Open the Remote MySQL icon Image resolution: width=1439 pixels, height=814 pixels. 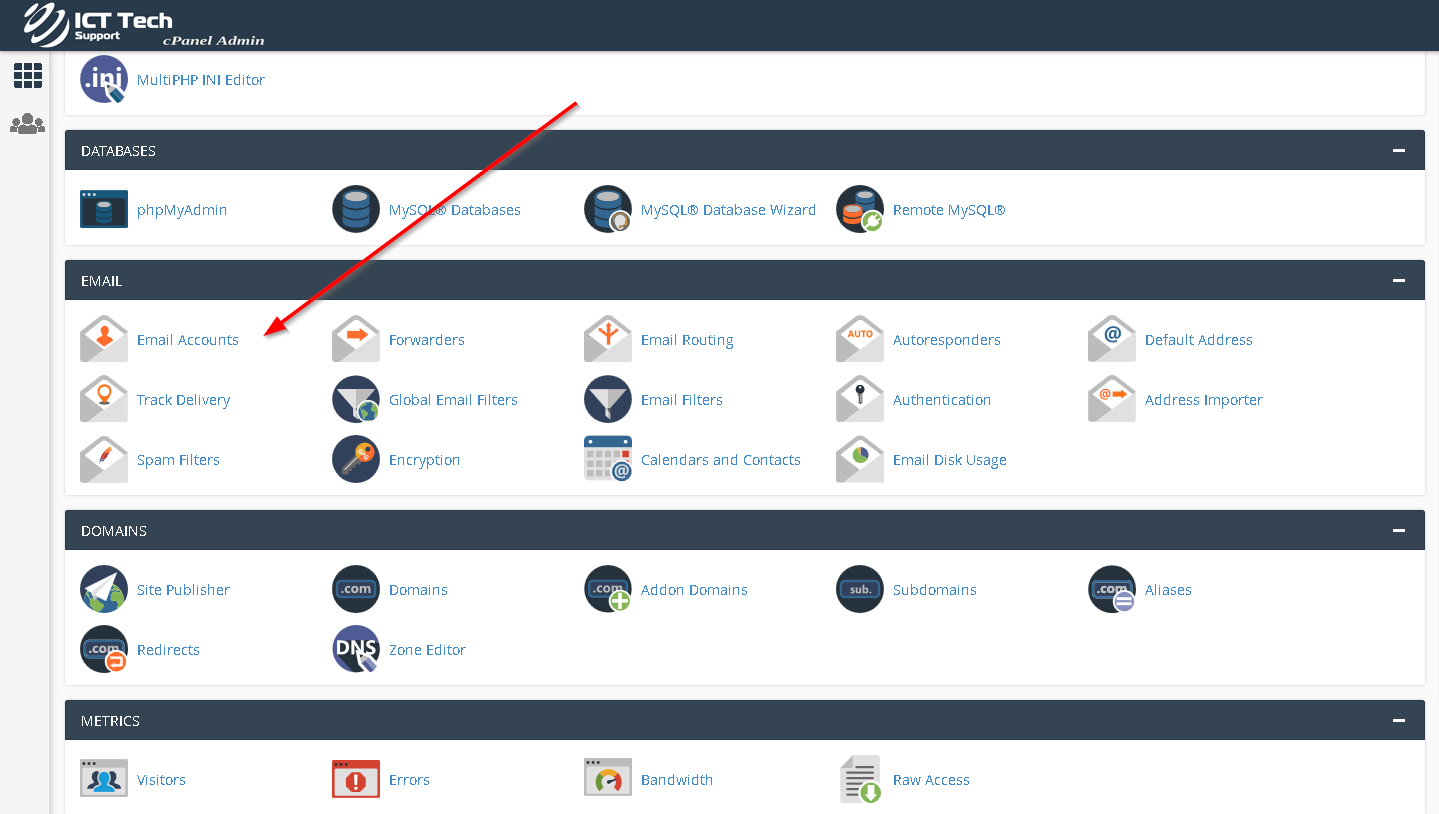coord(860,209)
